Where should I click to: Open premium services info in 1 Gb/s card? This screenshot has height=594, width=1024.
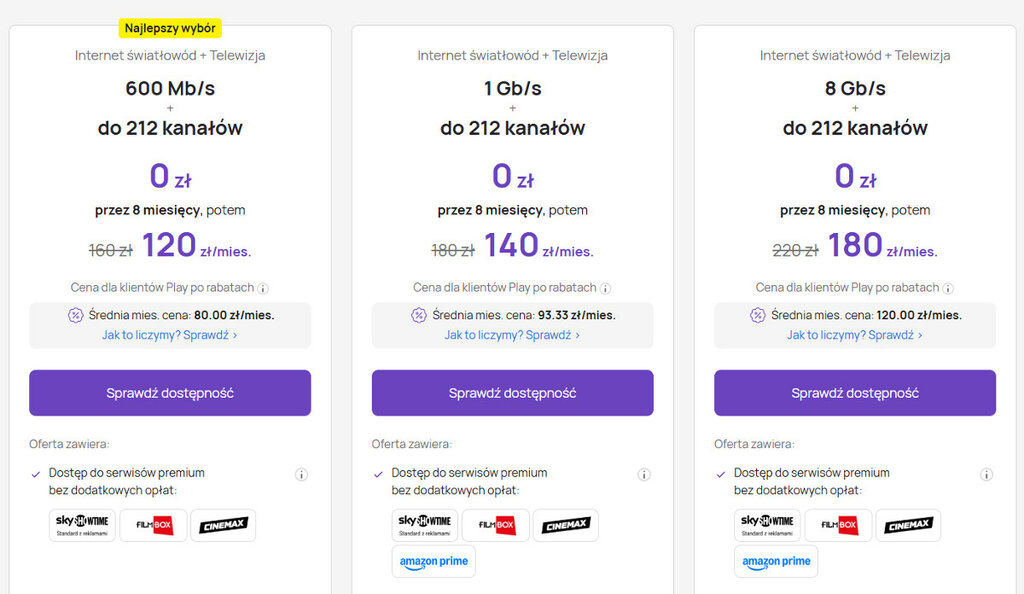[x=644, y=475]
